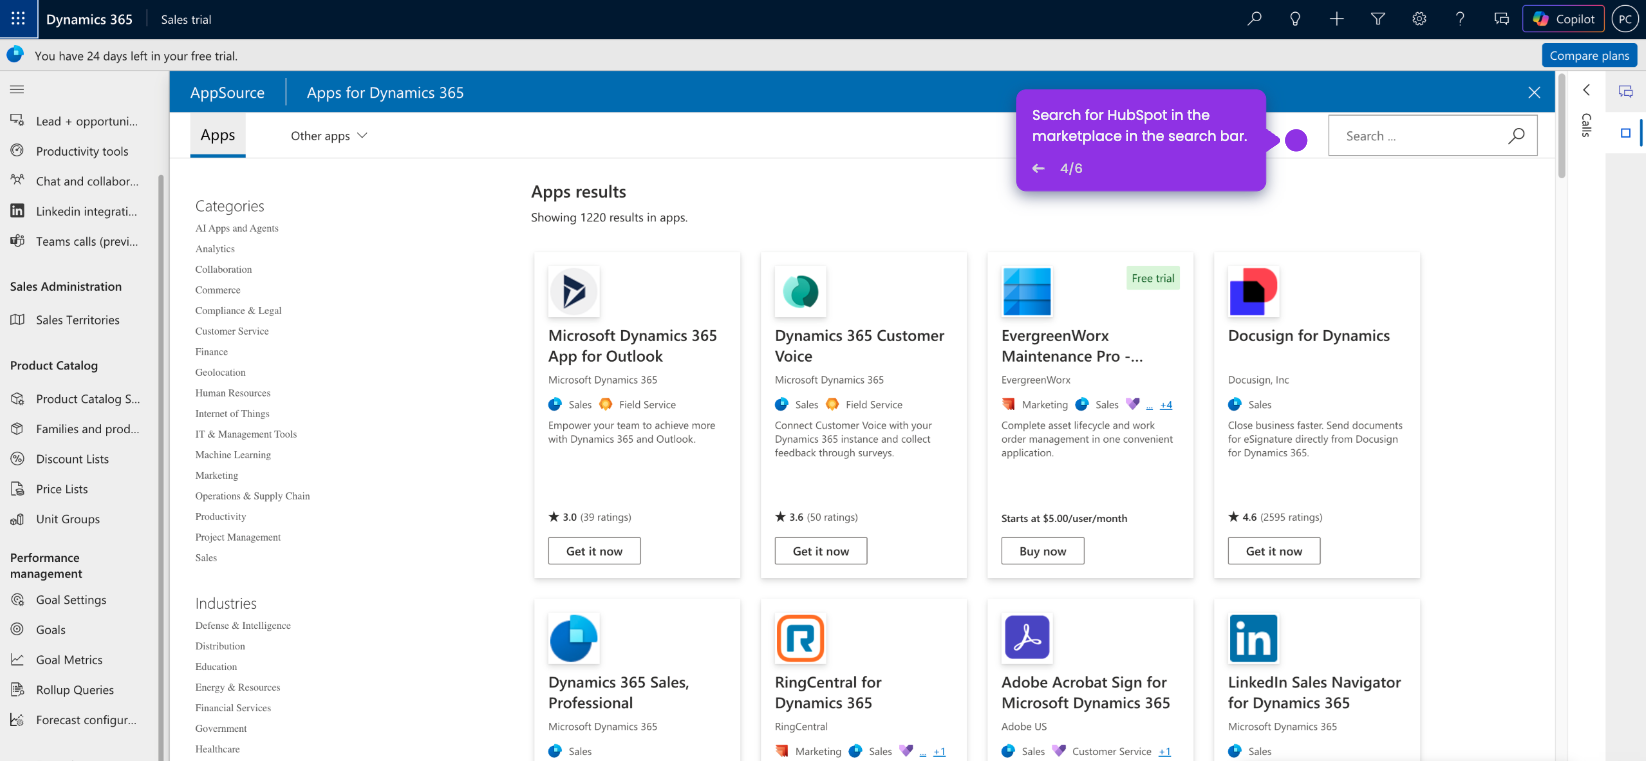Get it now for Docusign for Dynamics
This screenshot has width=1646, height=761.
tap(1274, 551)
